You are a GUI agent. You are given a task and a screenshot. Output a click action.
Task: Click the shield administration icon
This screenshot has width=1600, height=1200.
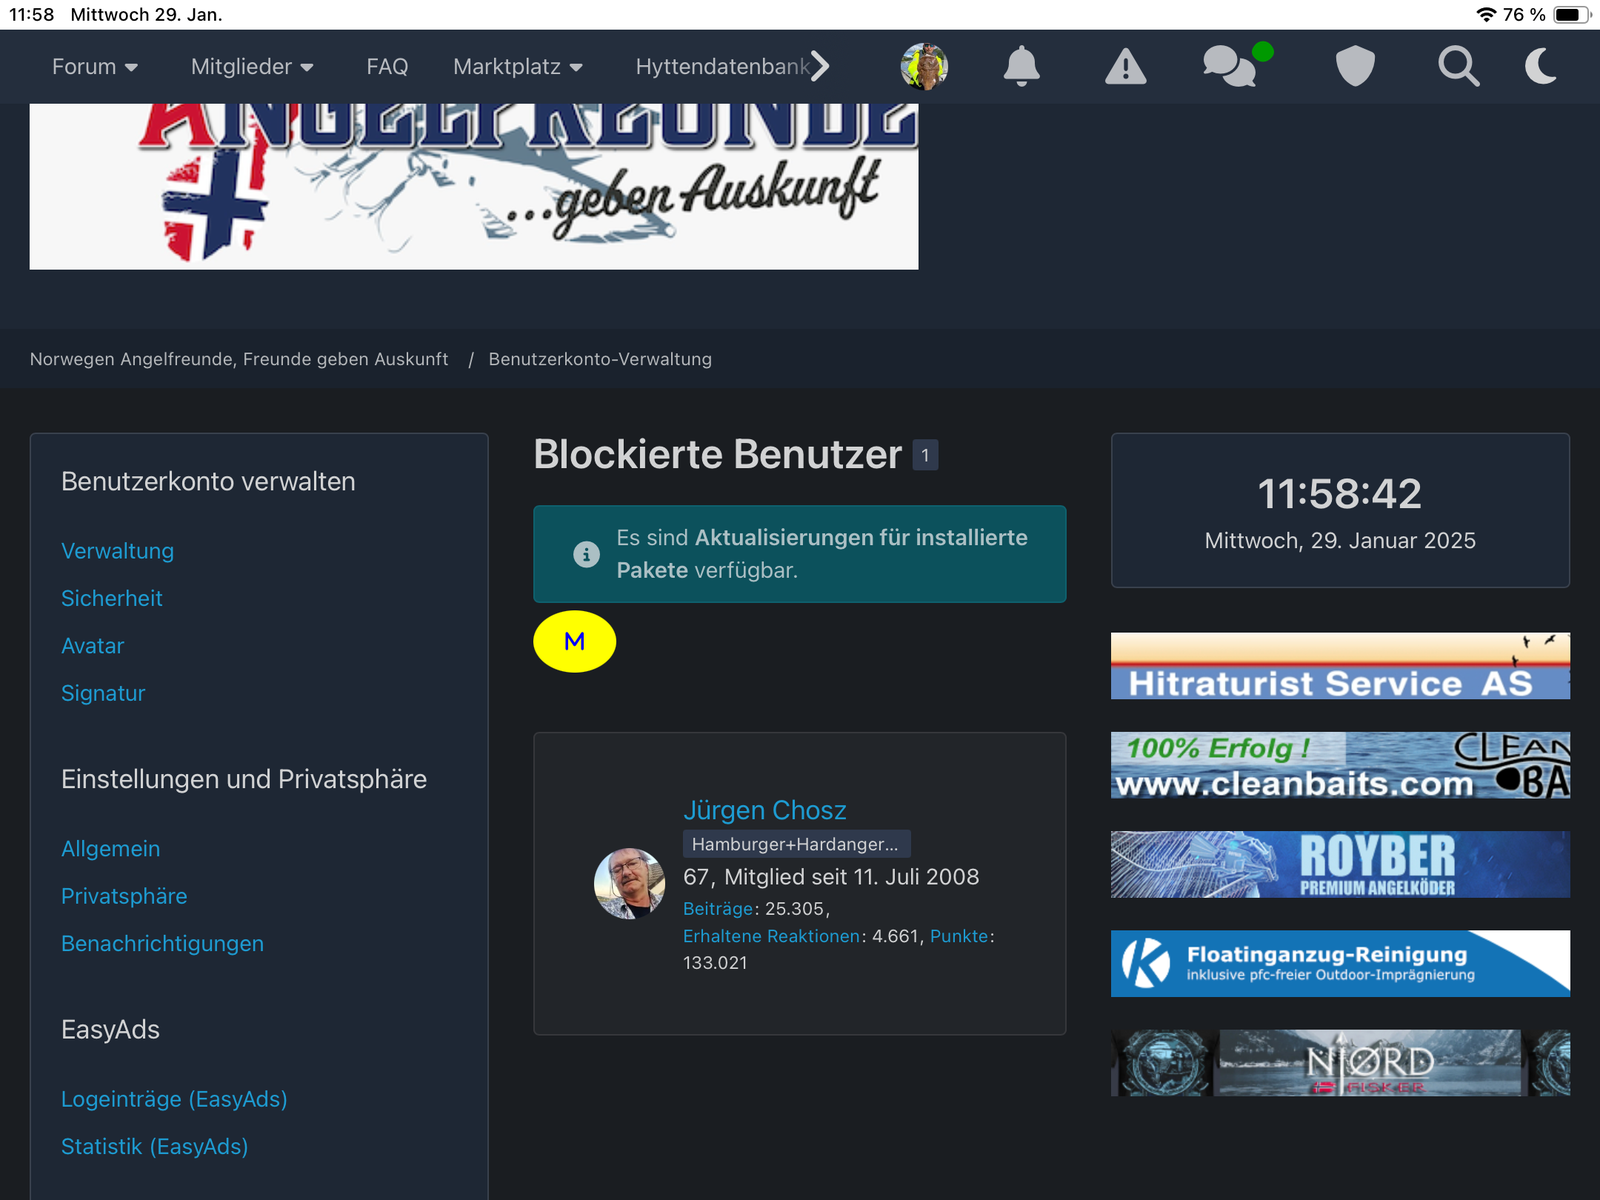(x=1355, y=67)
